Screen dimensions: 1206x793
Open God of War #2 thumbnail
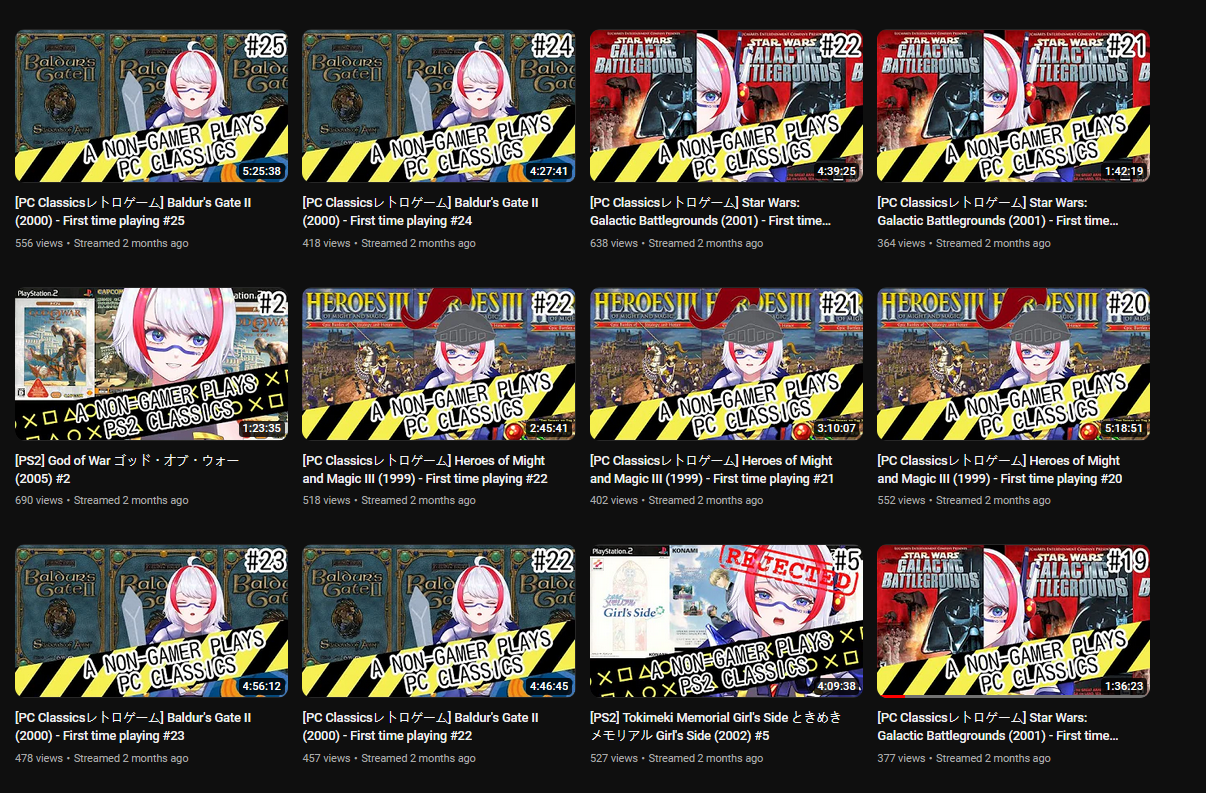tap(151, 364)
